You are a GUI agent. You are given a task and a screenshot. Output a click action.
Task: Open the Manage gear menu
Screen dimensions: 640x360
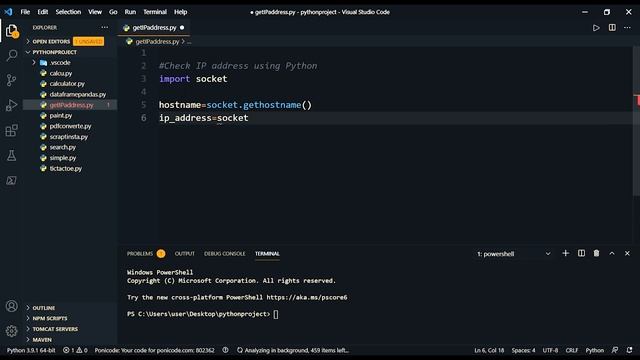pos(11,331)
